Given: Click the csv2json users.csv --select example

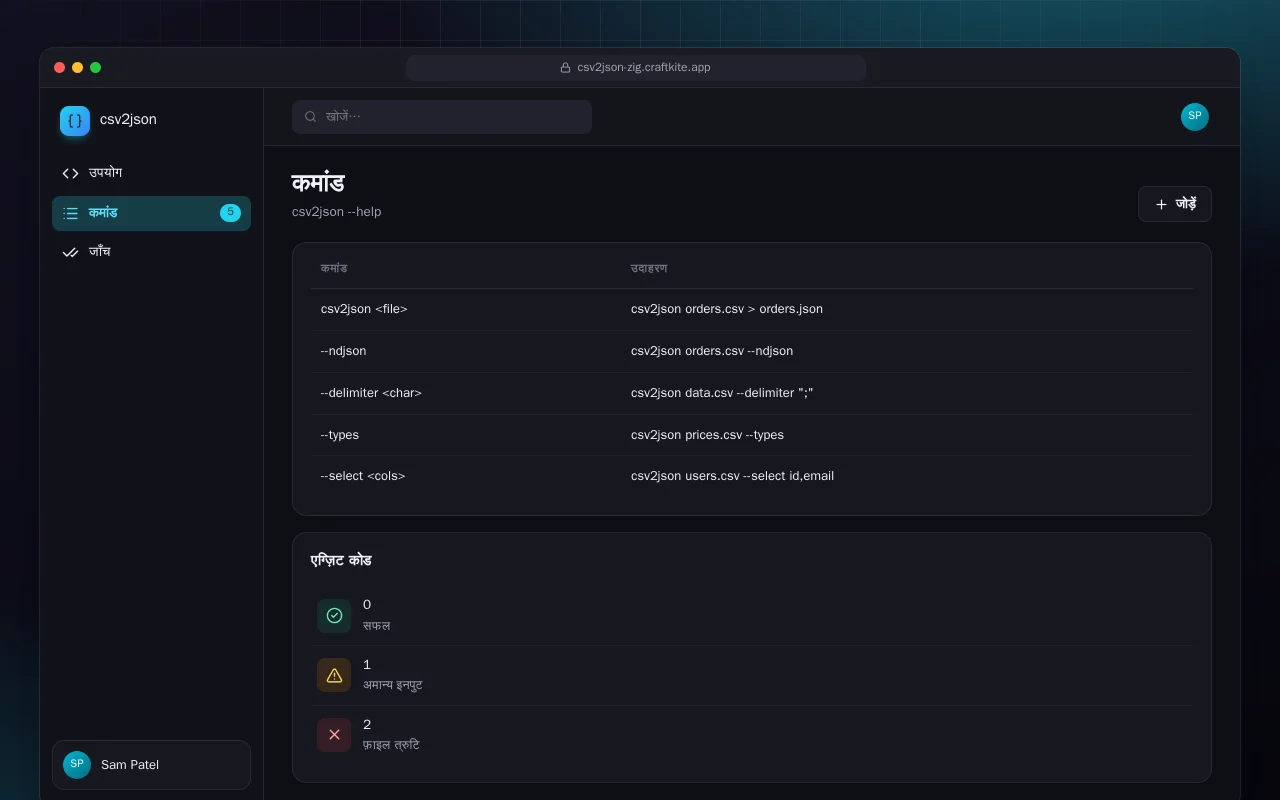Looking at the screenshot, I should point(732,476).
